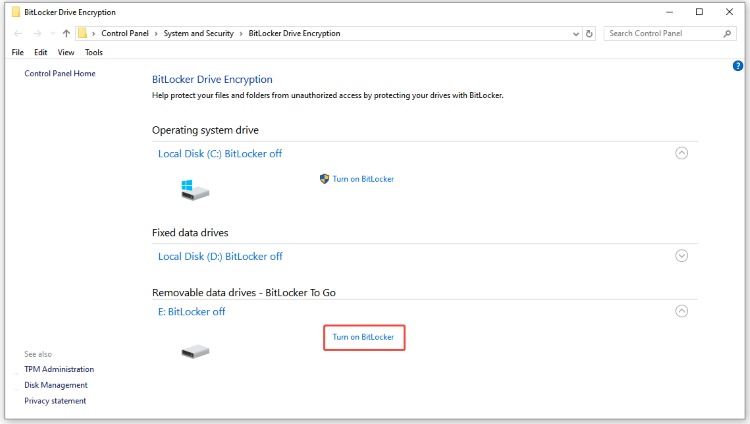The height and width of the screenshot is (424, 750).
Task: Click the E: removable drive icon
Action: pyautogui.click(x=195, y=352)
